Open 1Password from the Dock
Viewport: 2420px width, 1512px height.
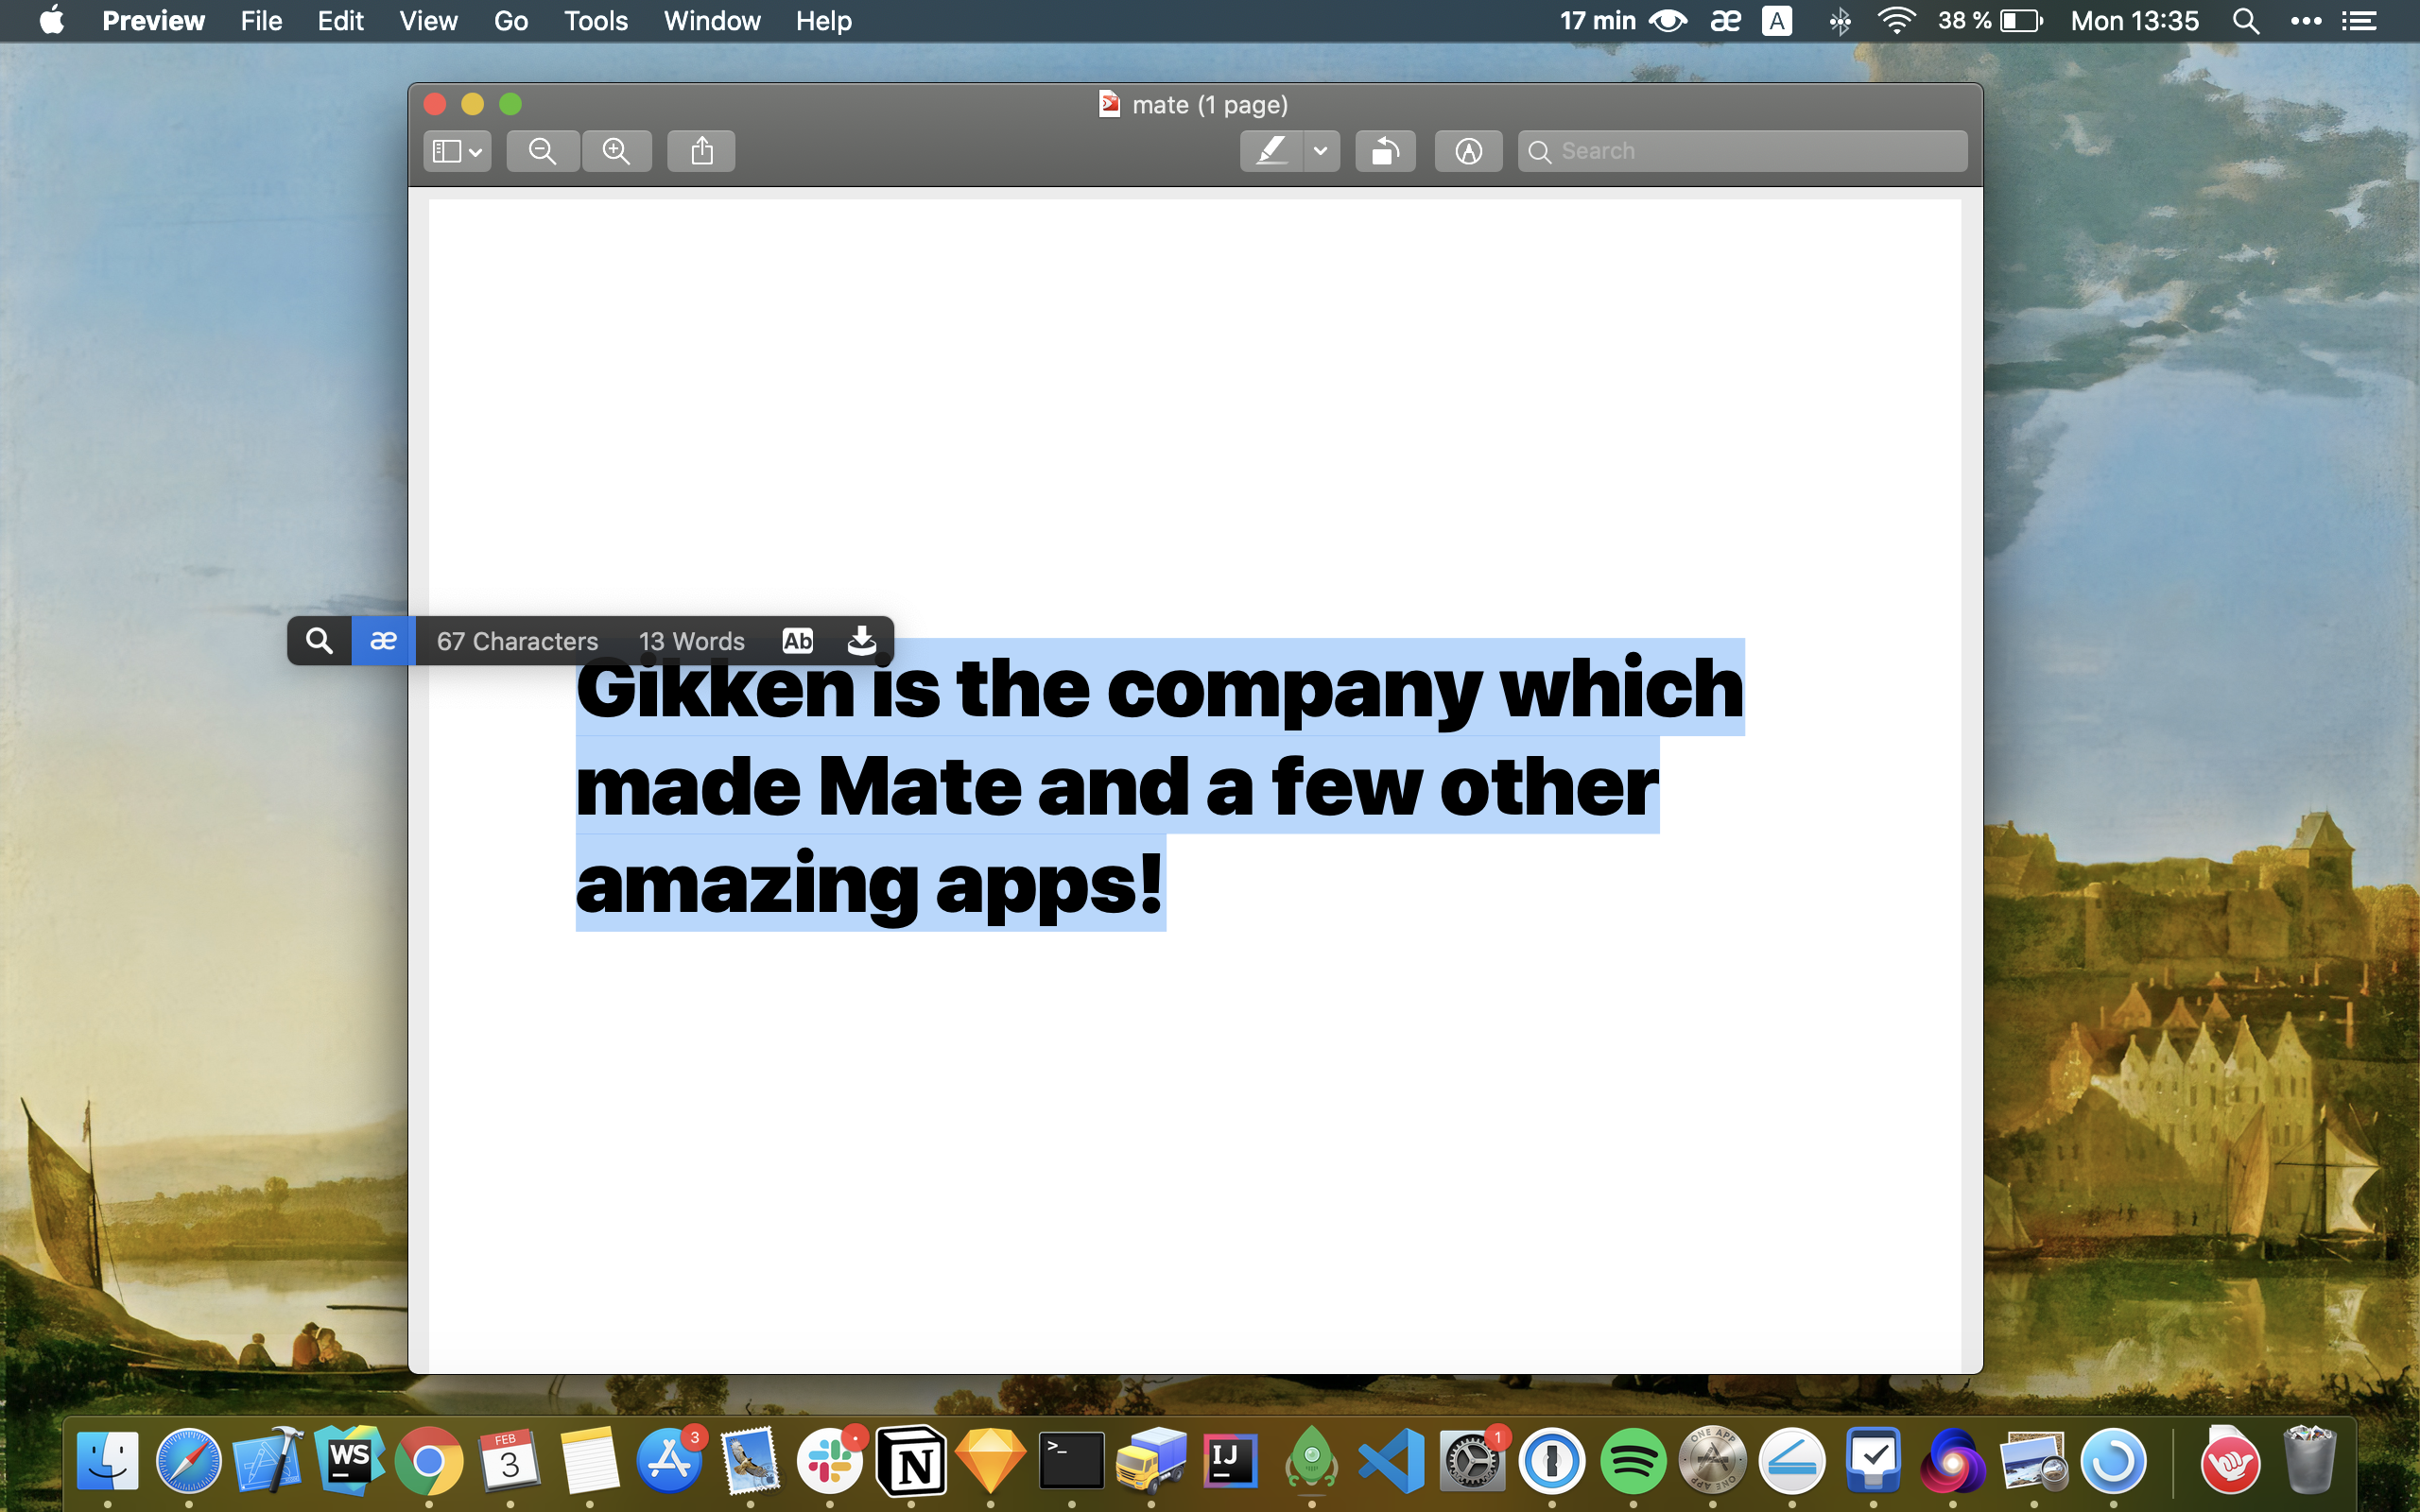point(1552,1460)
